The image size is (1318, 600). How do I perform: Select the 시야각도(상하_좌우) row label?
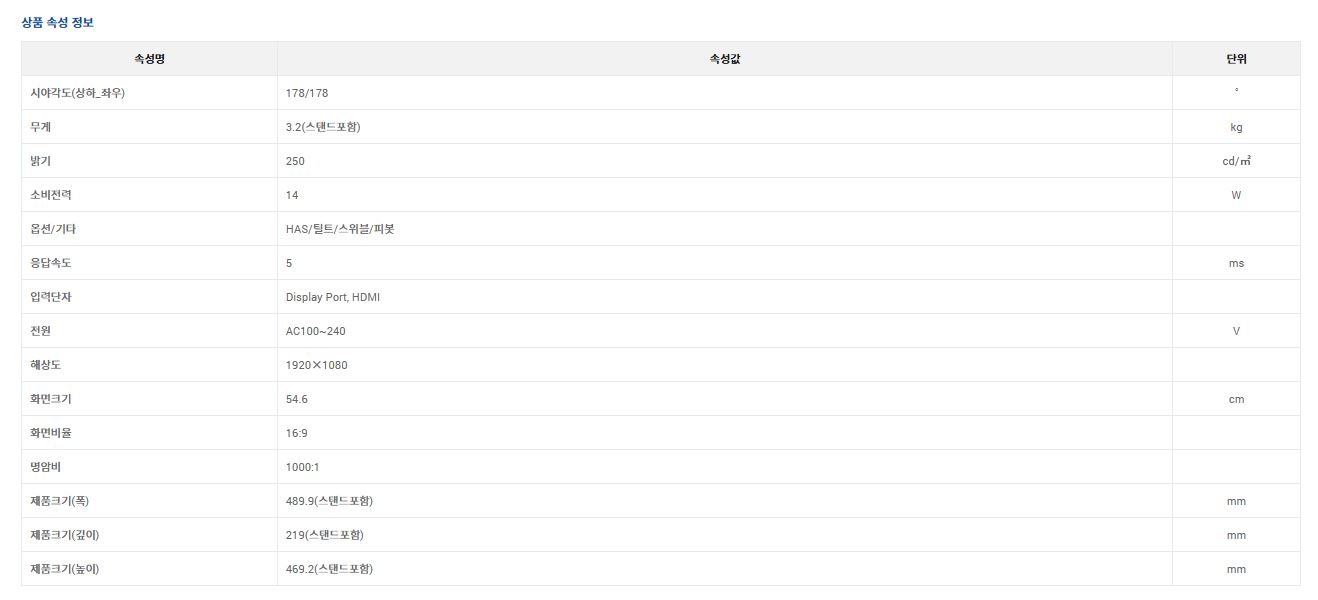(x=78, y=93)
